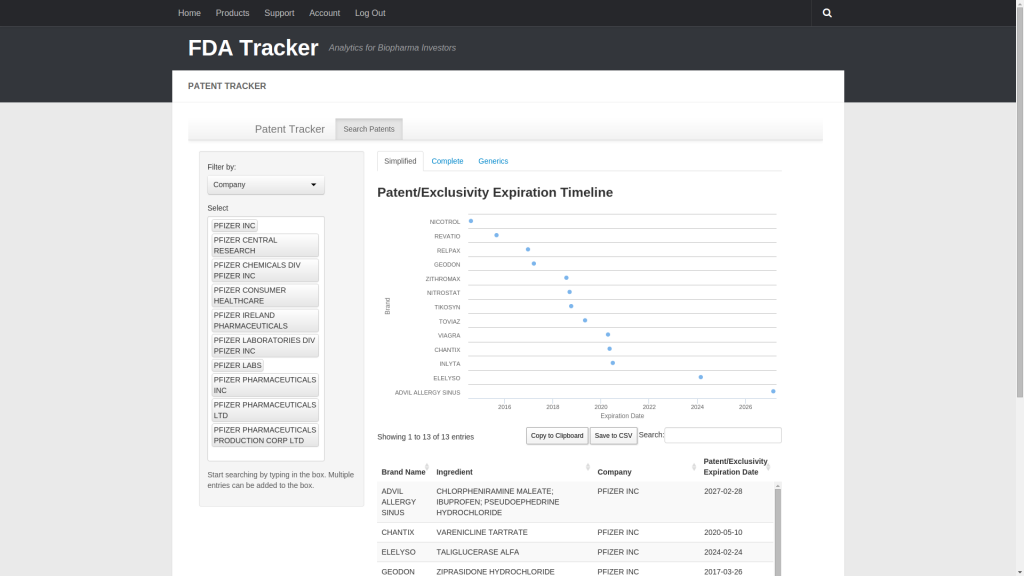Click the REVATIO data point on chart
The height and width of the screenshot is (576, 1024).
pos(496,235)
